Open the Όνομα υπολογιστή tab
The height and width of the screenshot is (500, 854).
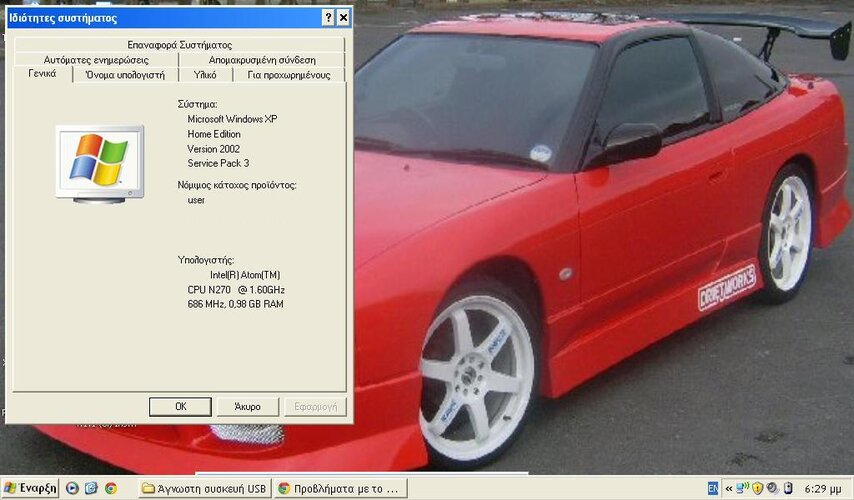[125, 75]
